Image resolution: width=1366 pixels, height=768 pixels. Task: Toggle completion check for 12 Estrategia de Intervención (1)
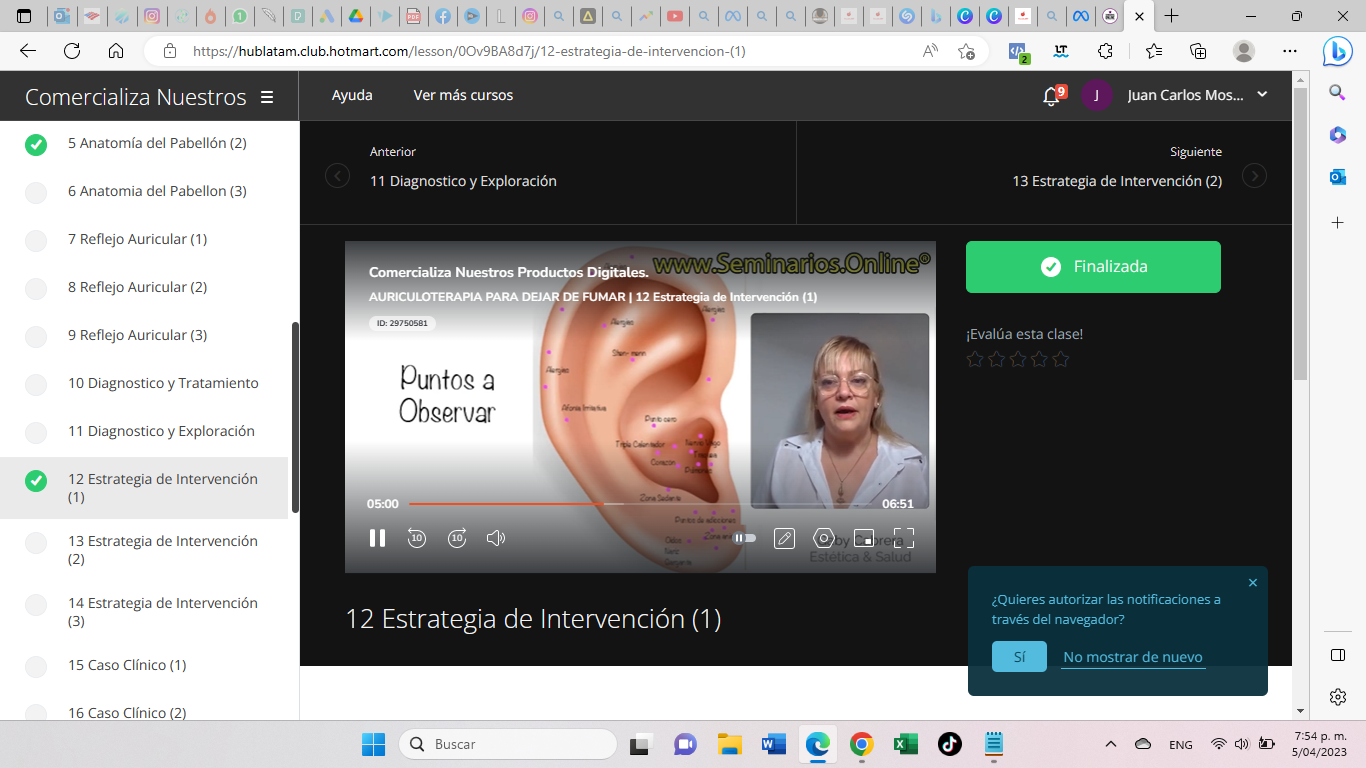36,481
